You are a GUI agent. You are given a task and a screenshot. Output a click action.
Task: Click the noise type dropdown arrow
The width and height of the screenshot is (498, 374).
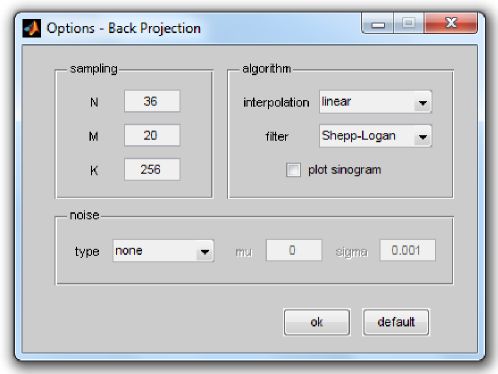pos(205,252)
